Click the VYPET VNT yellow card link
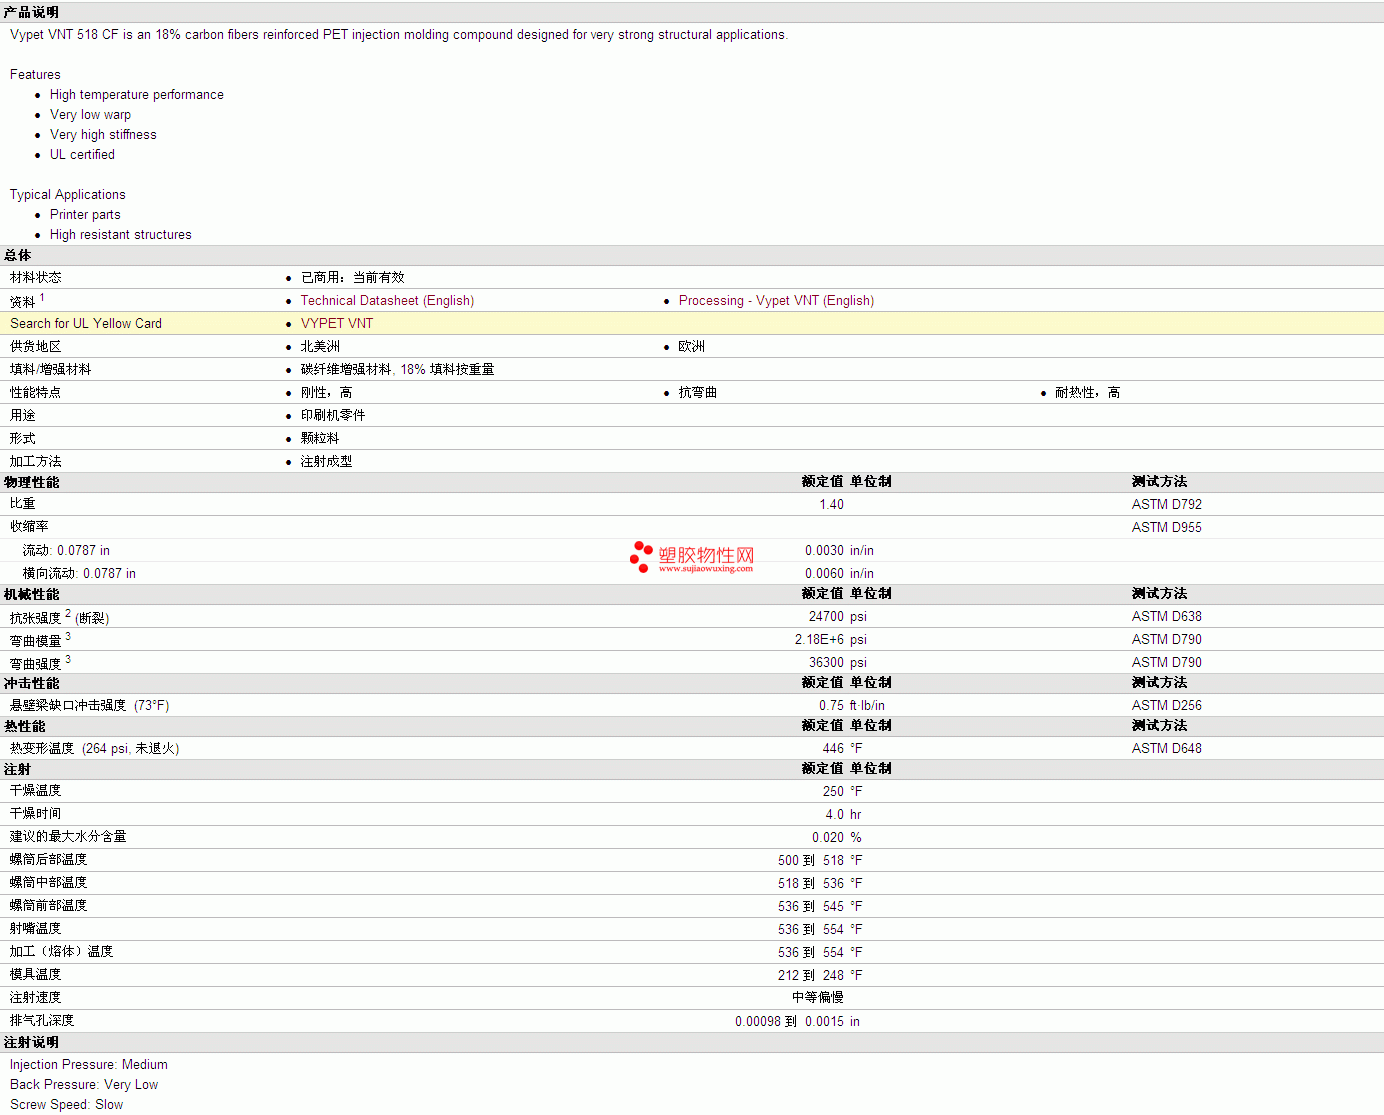The width and height of the screenshot is (1384, 1115). (337, 324)
